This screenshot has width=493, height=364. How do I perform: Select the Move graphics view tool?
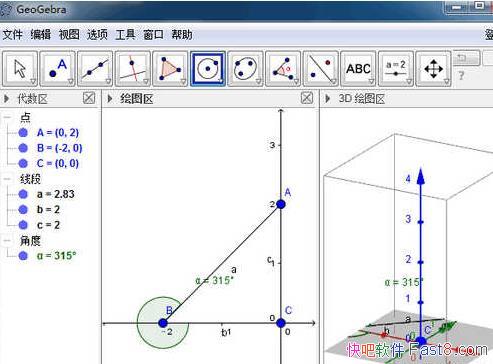tap(433, 69)
